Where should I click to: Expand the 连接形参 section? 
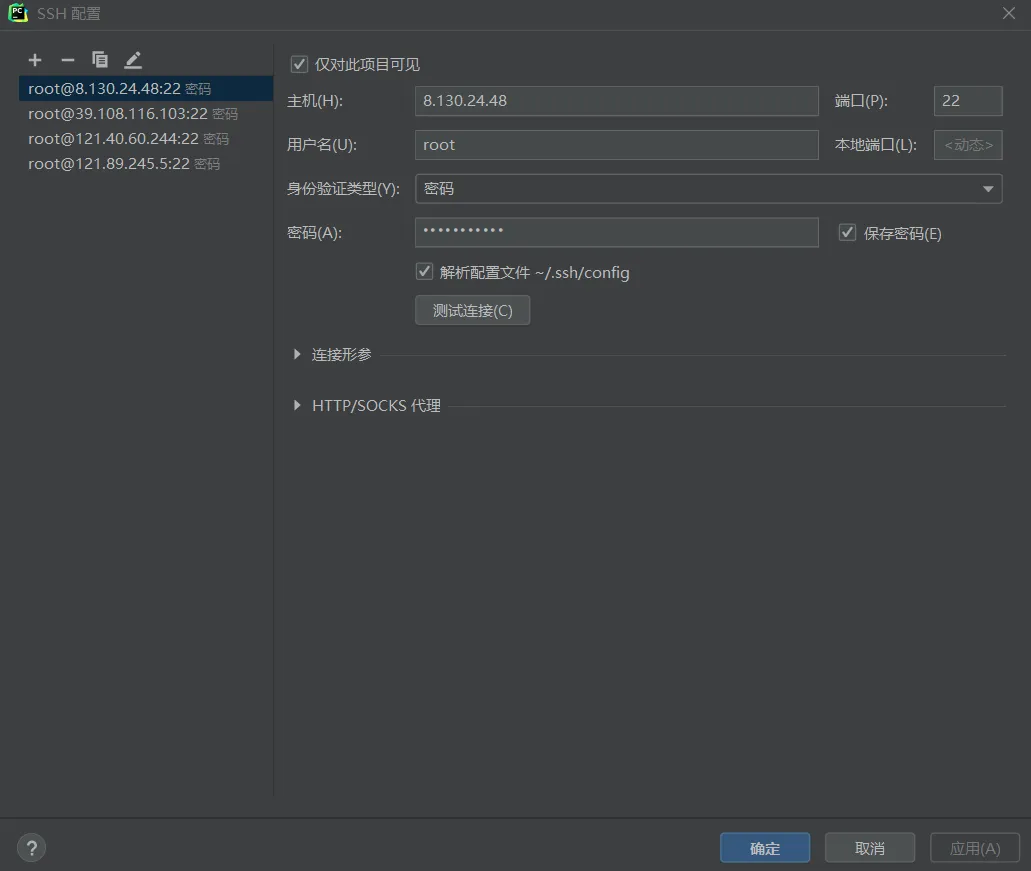(x=297, y=354)
